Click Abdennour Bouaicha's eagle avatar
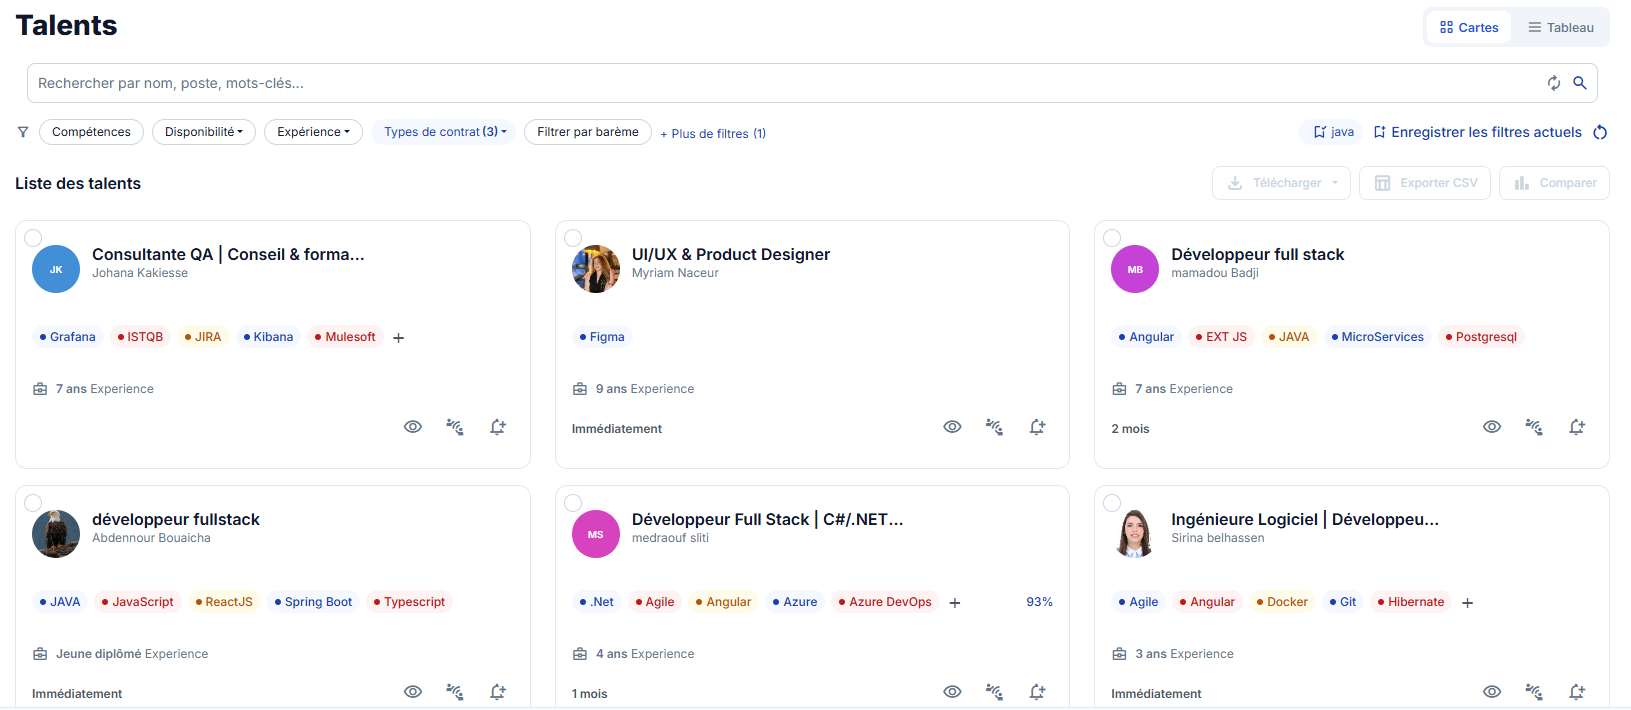The height and width of the screenshot is (710, 1631). (56, 534)
